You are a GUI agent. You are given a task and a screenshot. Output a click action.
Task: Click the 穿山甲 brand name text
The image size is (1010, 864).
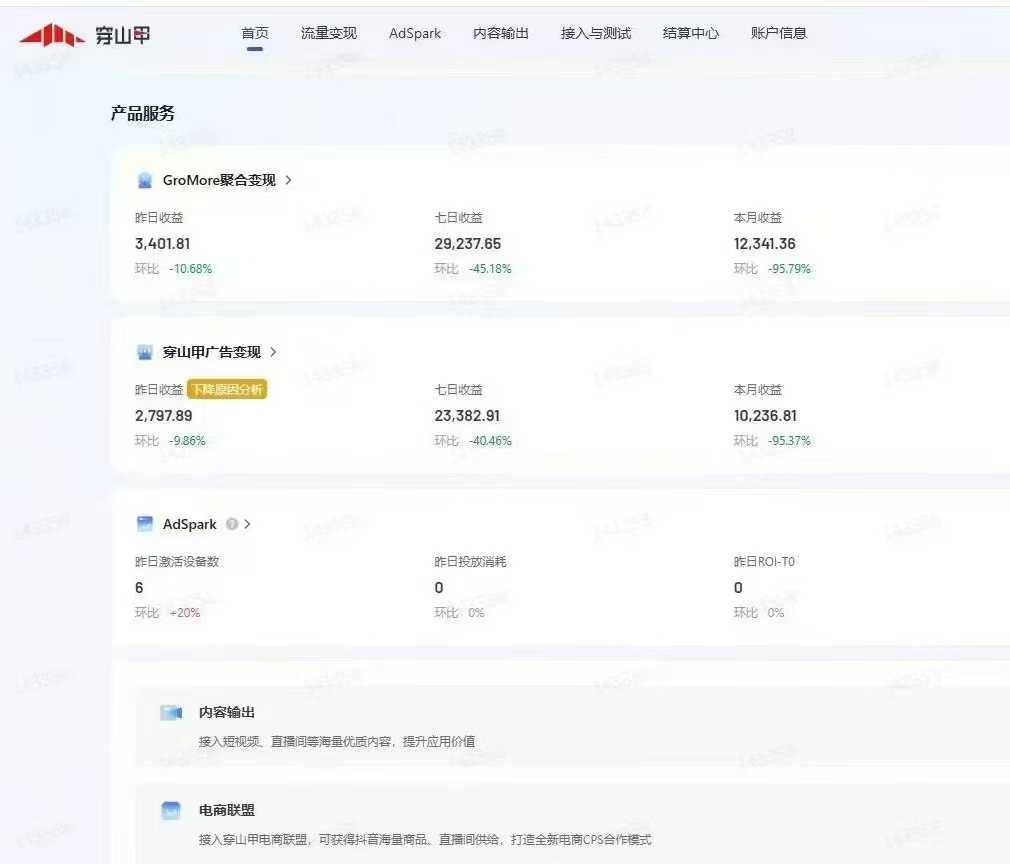tap(122, 35)
